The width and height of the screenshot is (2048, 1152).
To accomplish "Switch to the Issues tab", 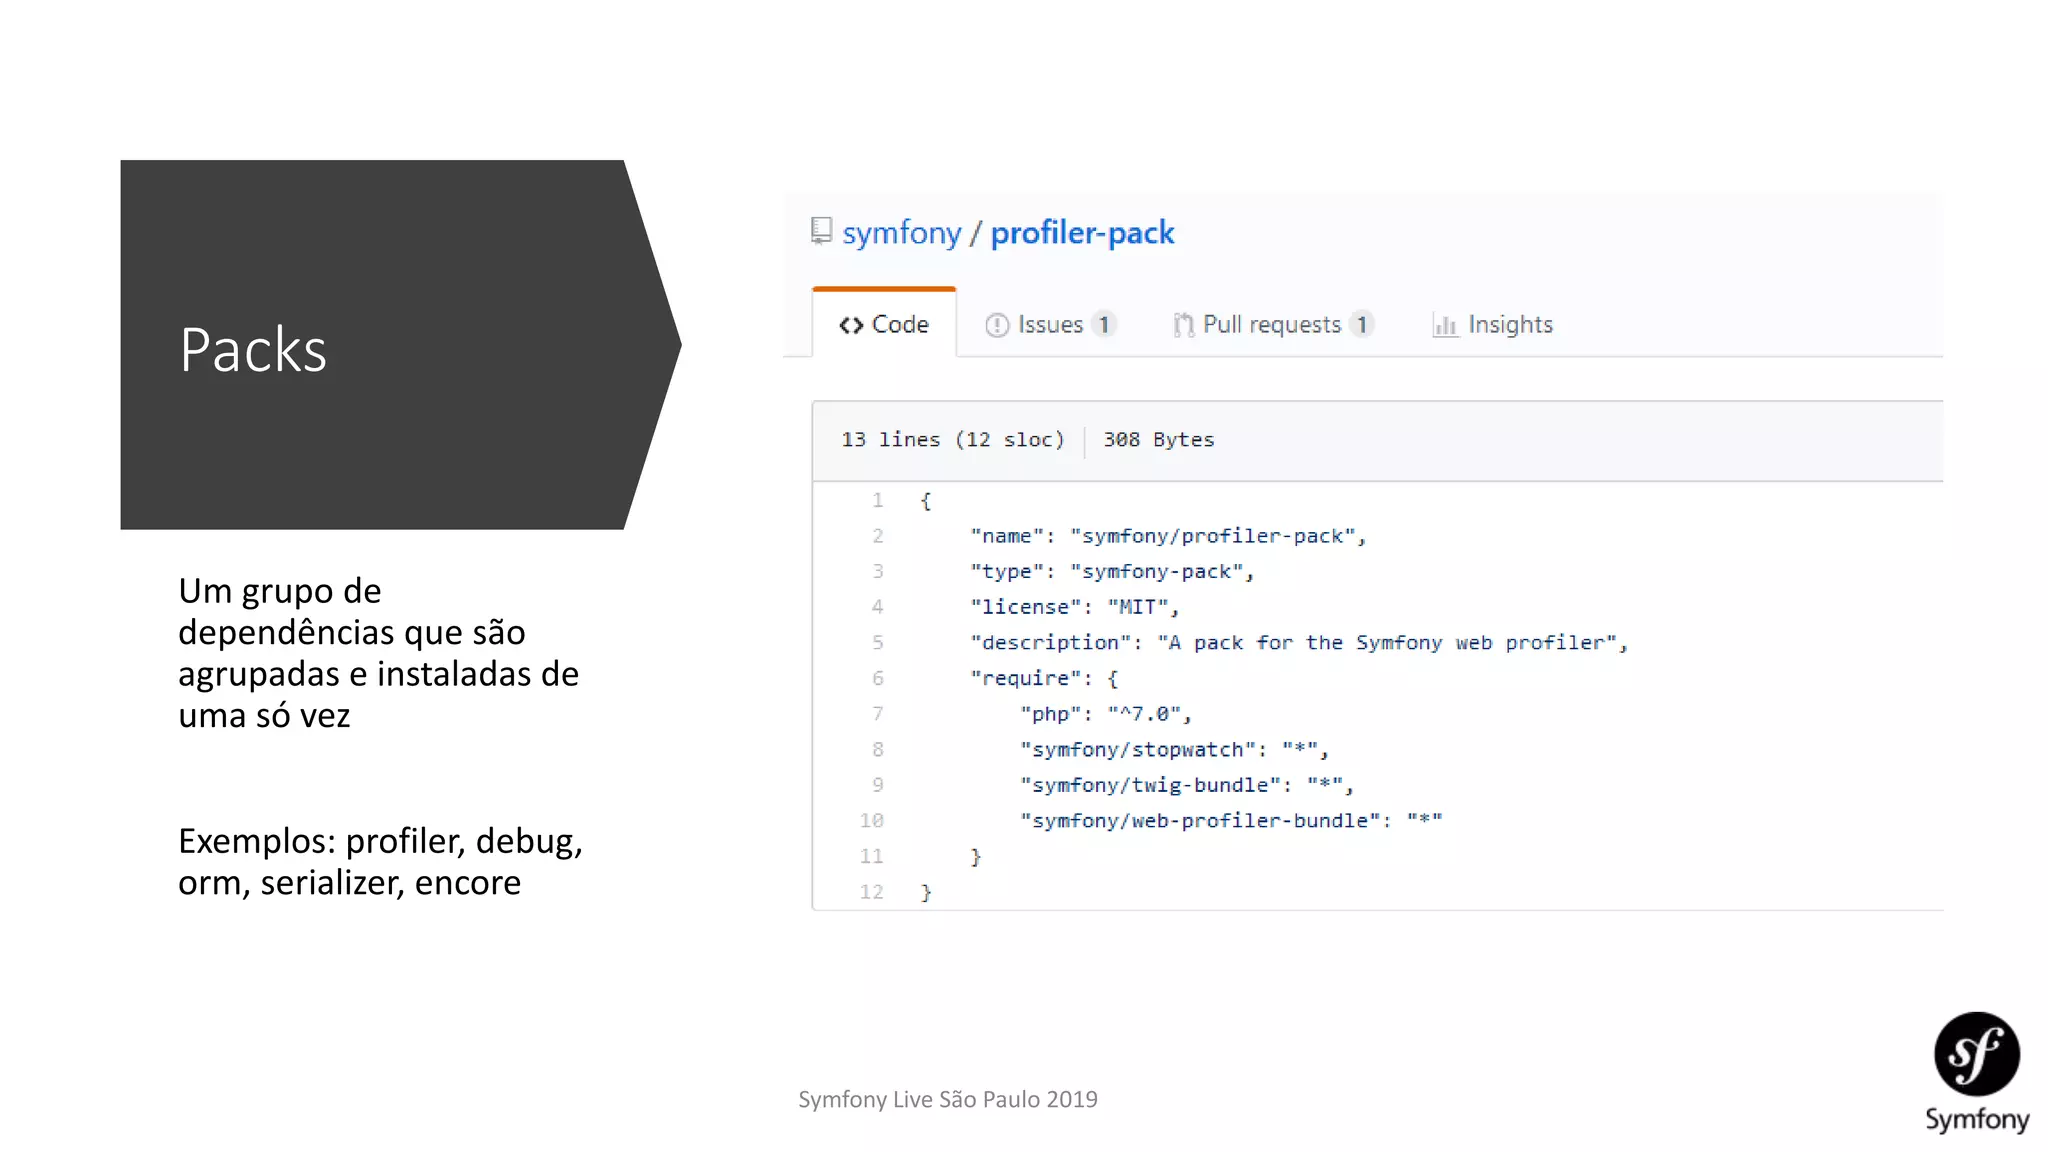I will [1050, 325].
